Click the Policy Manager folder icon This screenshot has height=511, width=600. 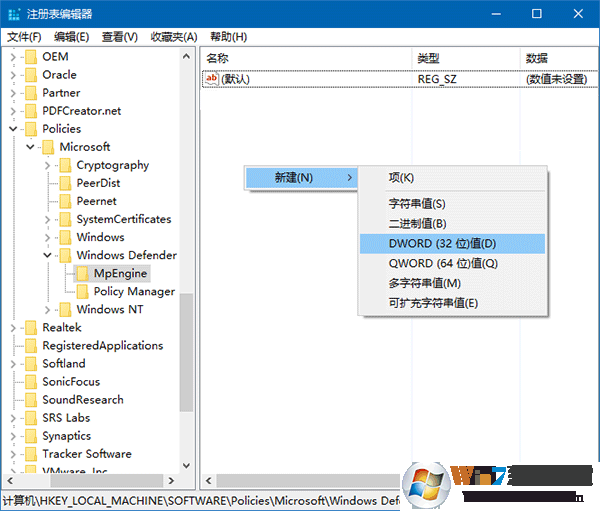click(x=83, y=292)
